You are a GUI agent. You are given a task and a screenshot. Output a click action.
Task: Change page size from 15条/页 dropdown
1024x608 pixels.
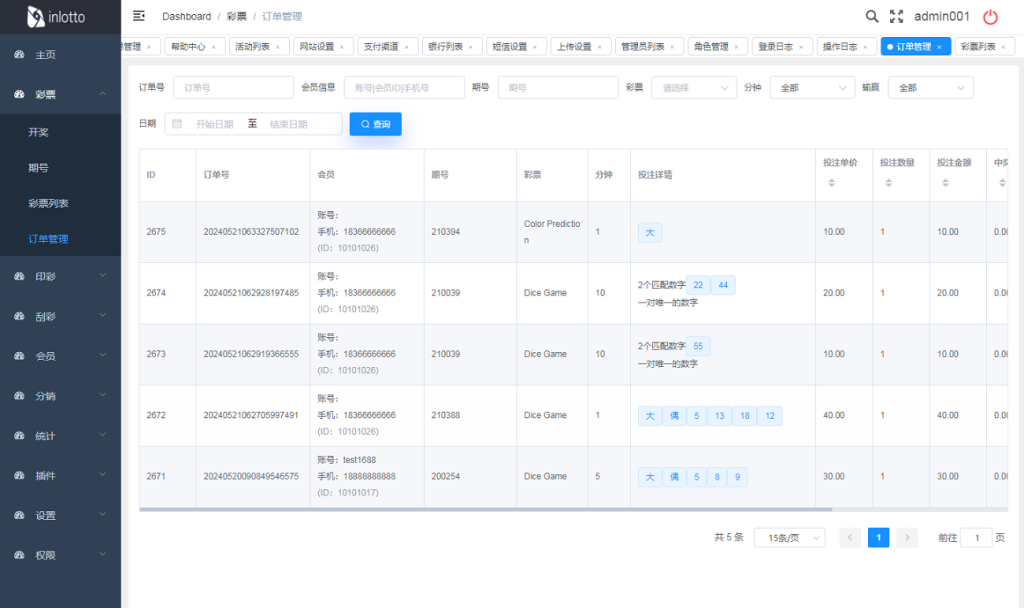point(789,538)
